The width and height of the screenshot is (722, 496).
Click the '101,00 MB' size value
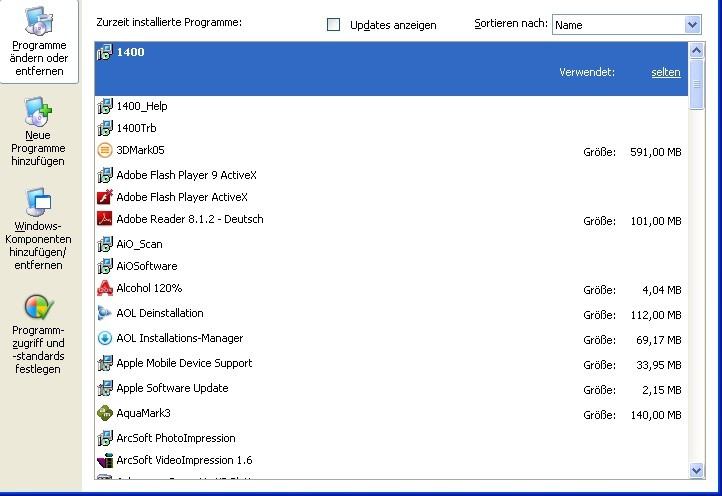(x=656, y=221)
